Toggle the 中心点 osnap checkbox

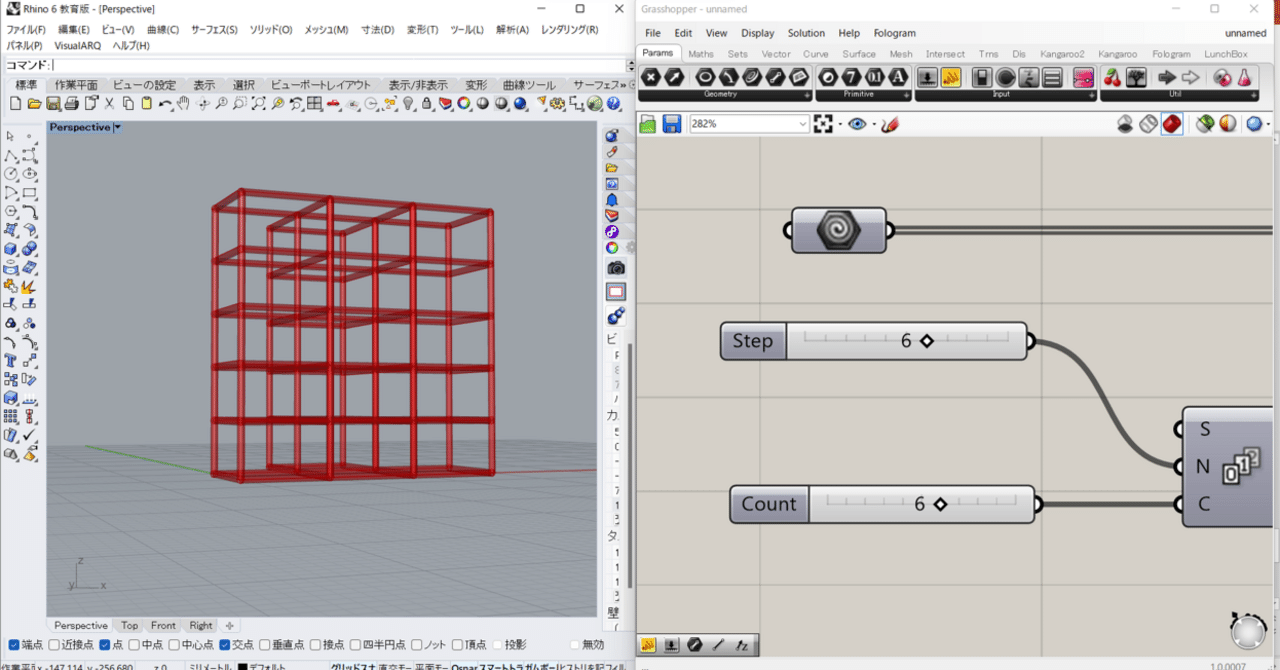tap(174, 645)
